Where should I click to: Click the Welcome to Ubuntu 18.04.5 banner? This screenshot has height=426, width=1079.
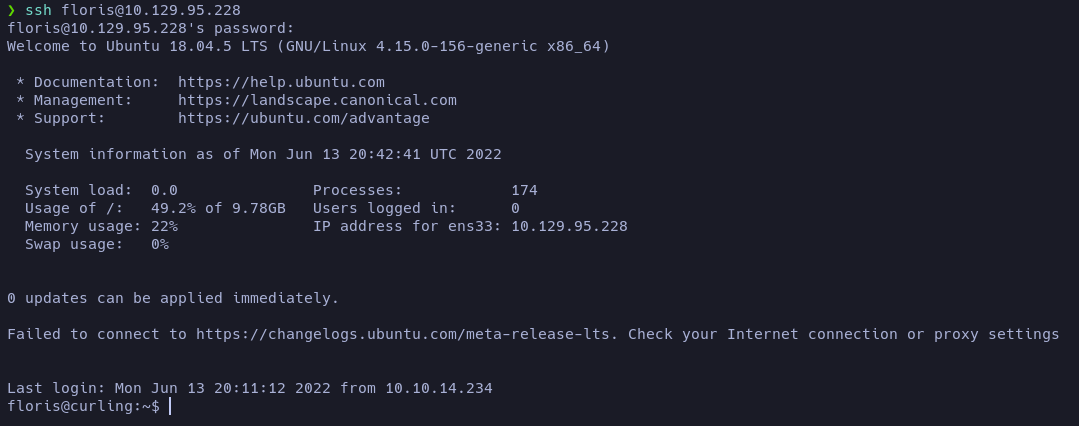[x=308, y=46]
